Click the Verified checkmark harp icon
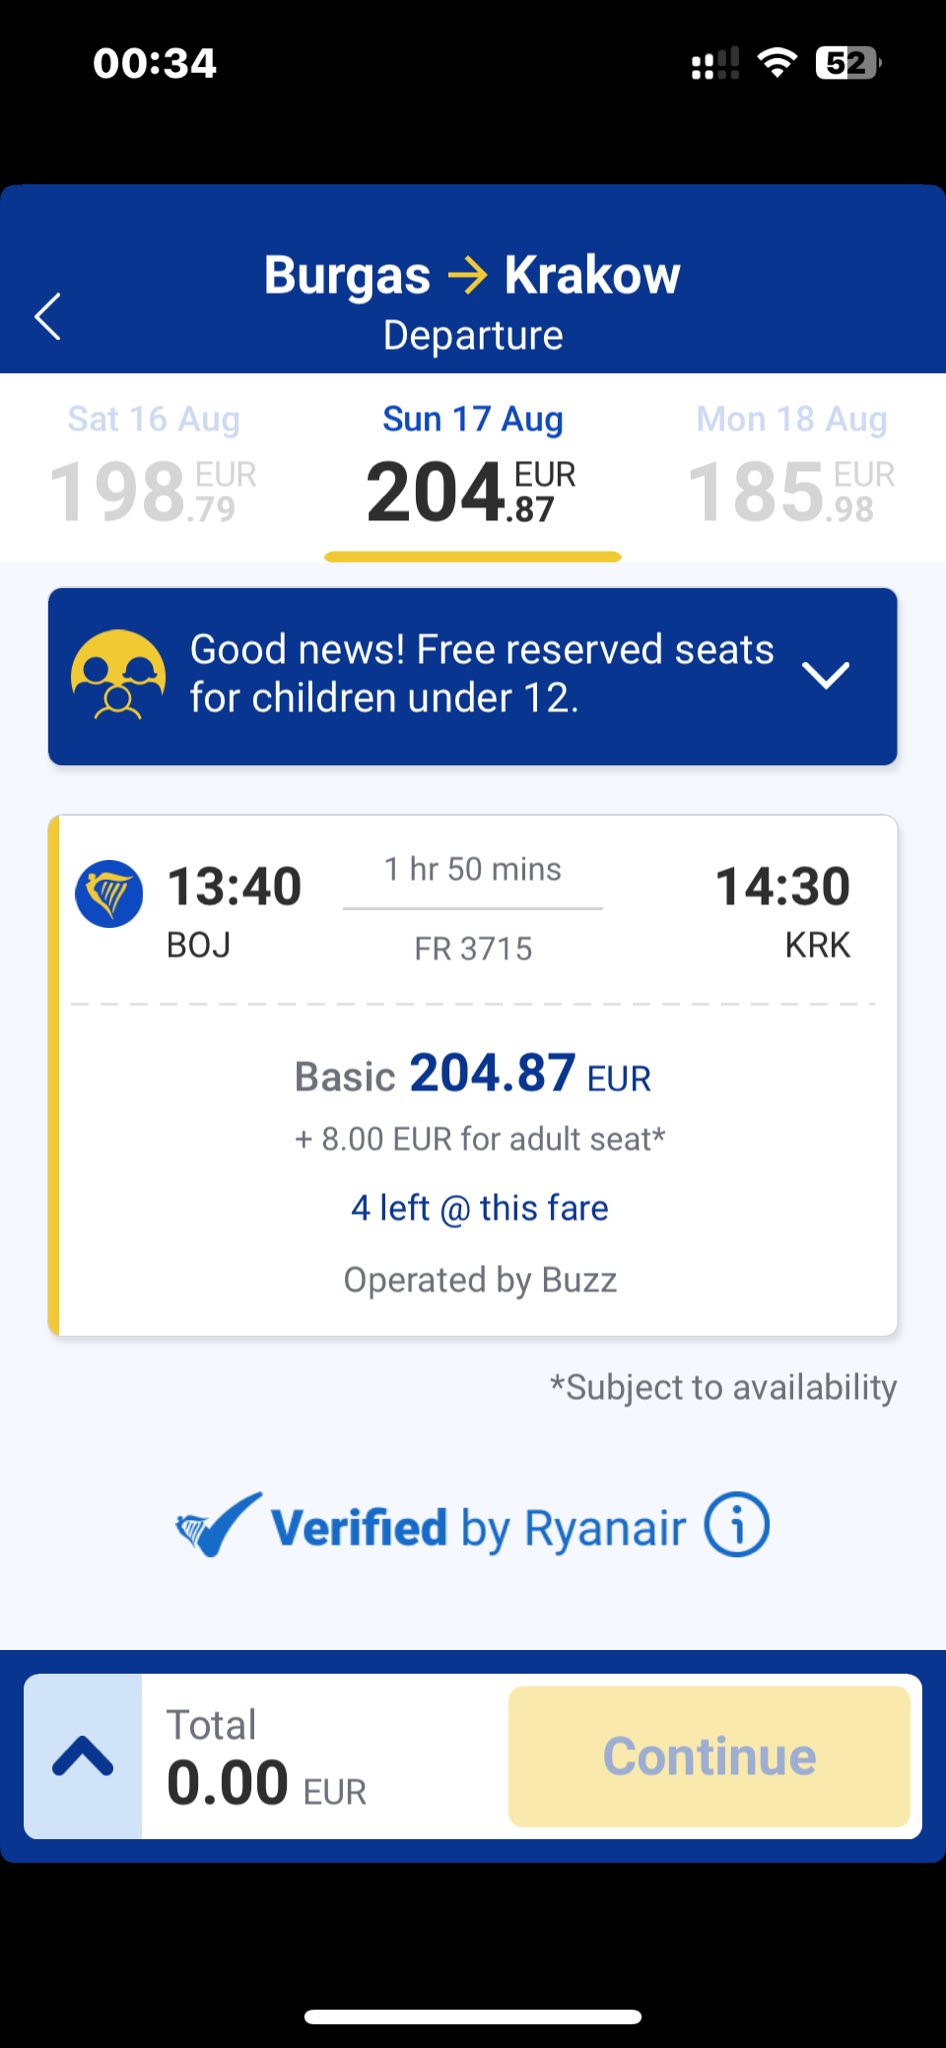The image size is (946, 2048). pyautogui.click(x=218, y=1524)
